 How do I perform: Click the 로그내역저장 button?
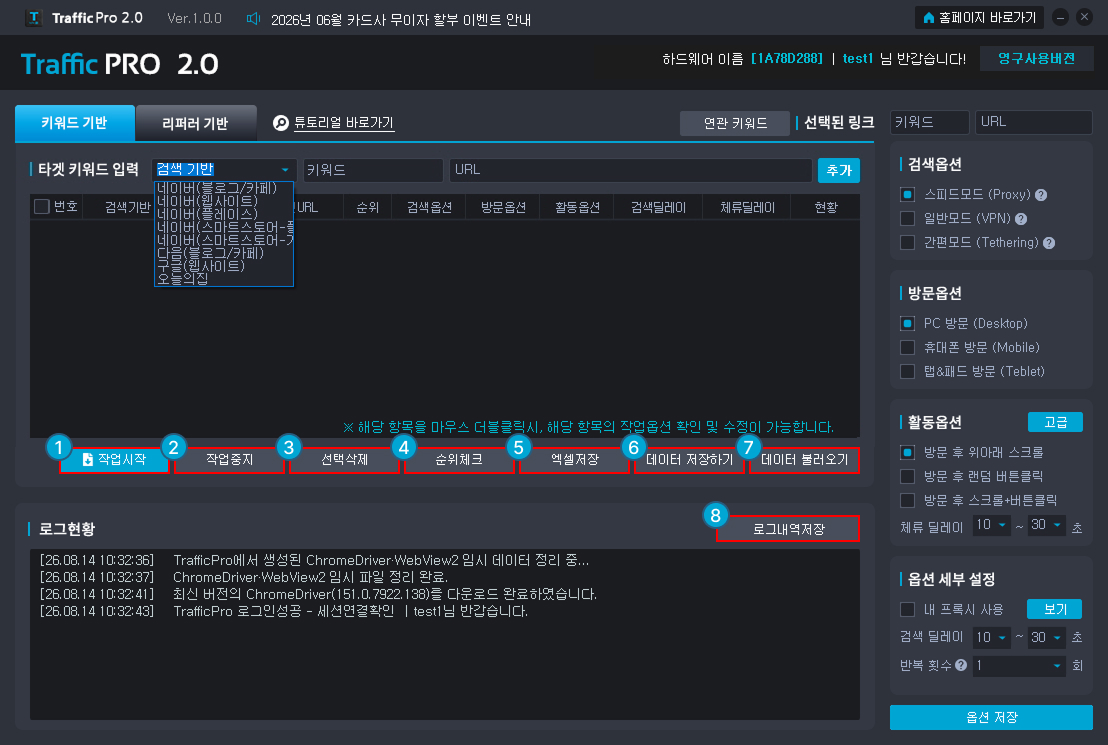(x=788, y=529)
